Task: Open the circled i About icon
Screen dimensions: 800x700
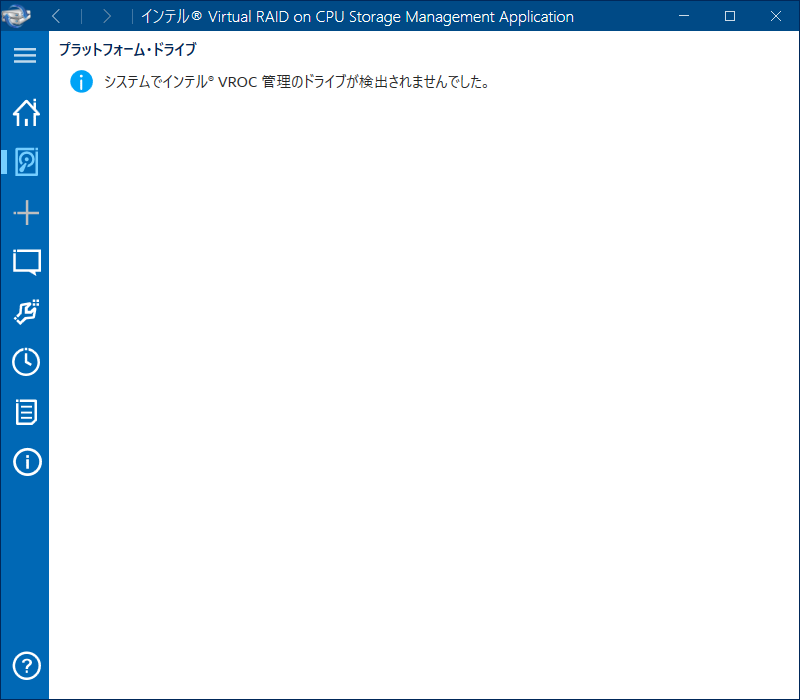Action: click(27, 462)
